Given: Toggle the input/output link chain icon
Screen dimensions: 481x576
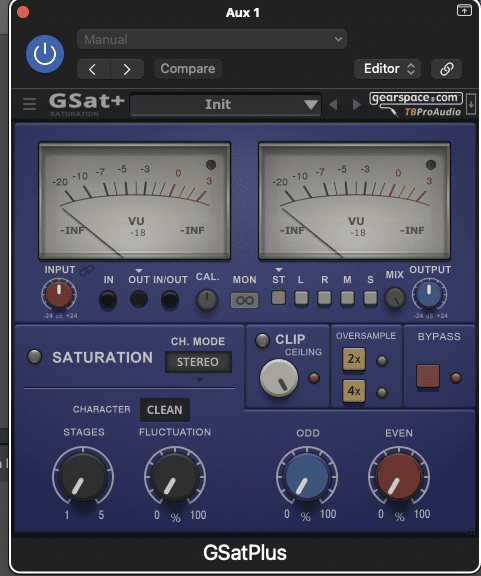Looking at the screenshot, I should tap(86, 270).
